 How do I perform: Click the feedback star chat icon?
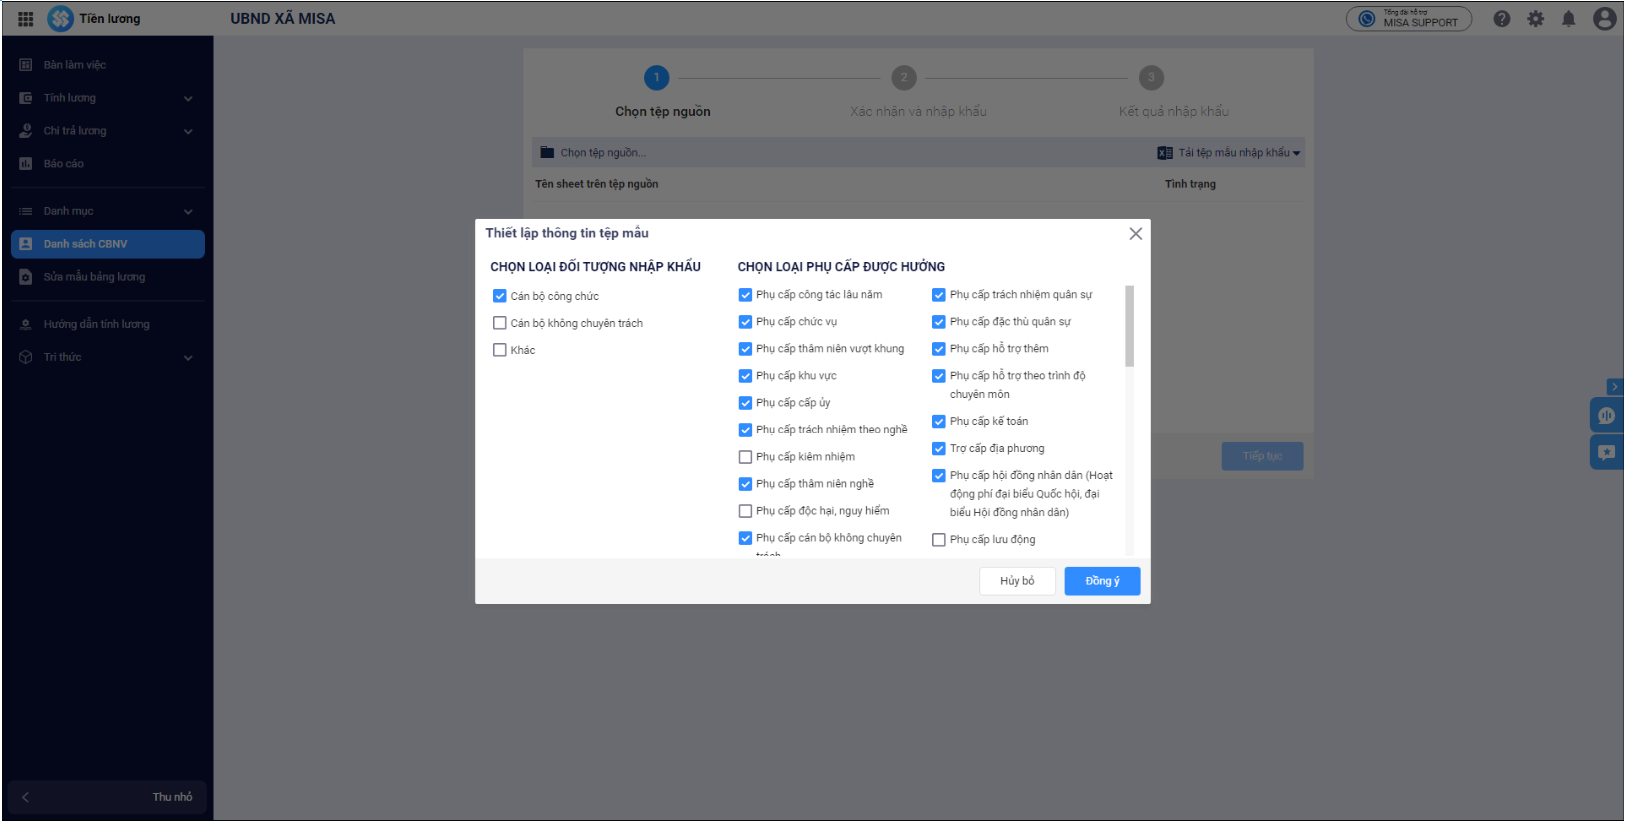pos(1607,452)
